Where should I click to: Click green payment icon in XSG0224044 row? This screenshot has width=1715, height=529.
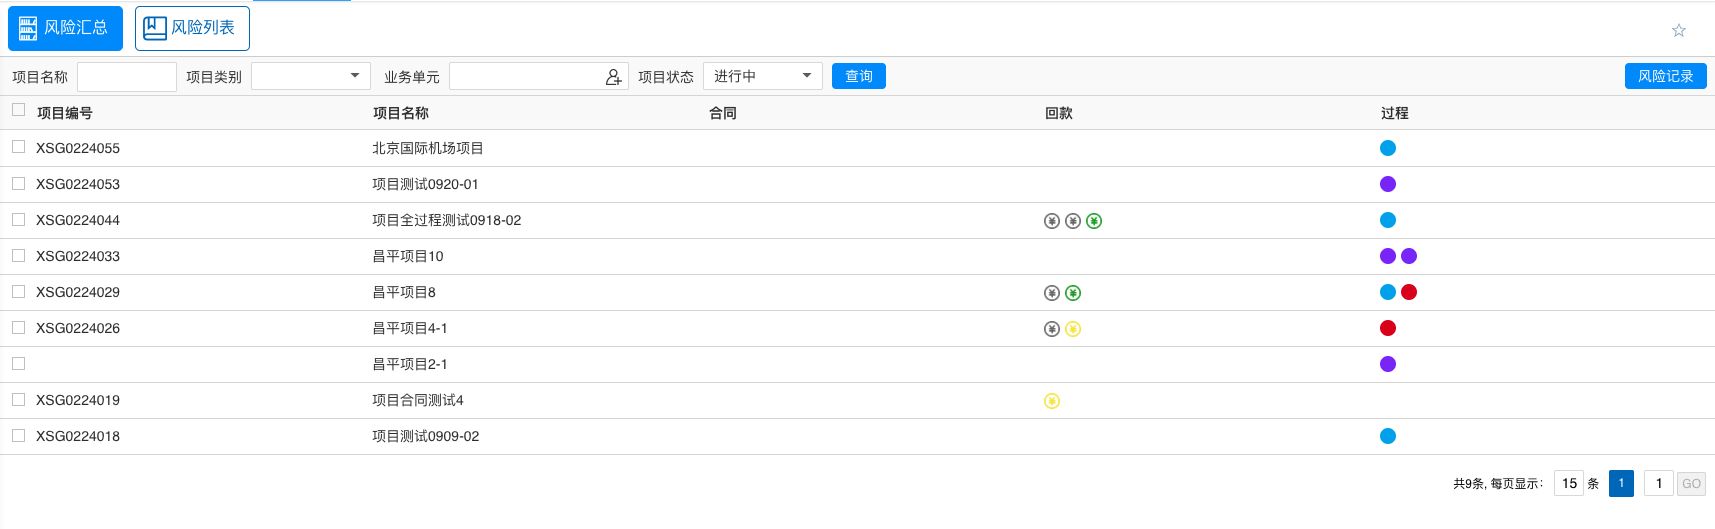pos(1094,221)
